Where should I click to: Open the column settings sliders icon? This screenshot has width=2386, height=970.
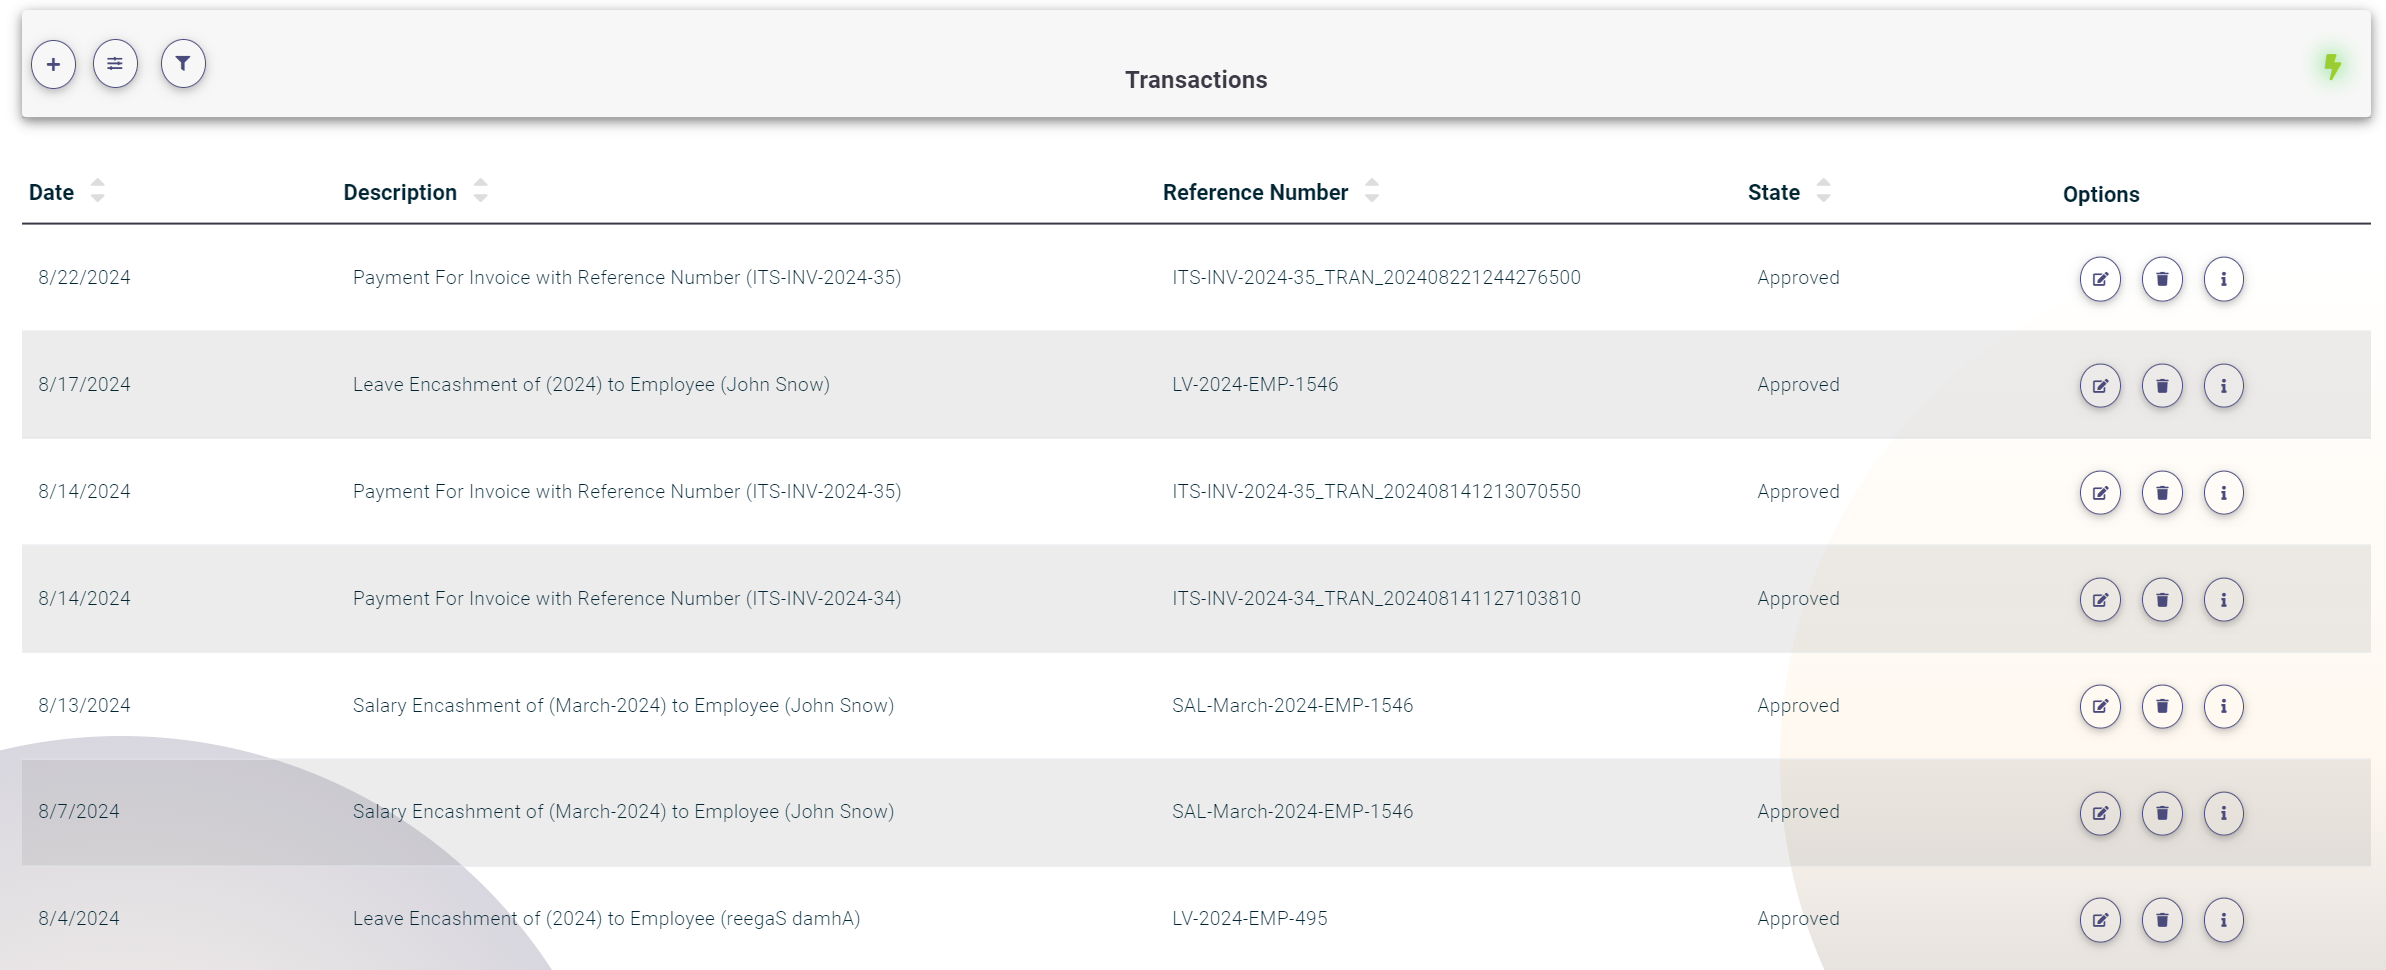tap(115, 65)
